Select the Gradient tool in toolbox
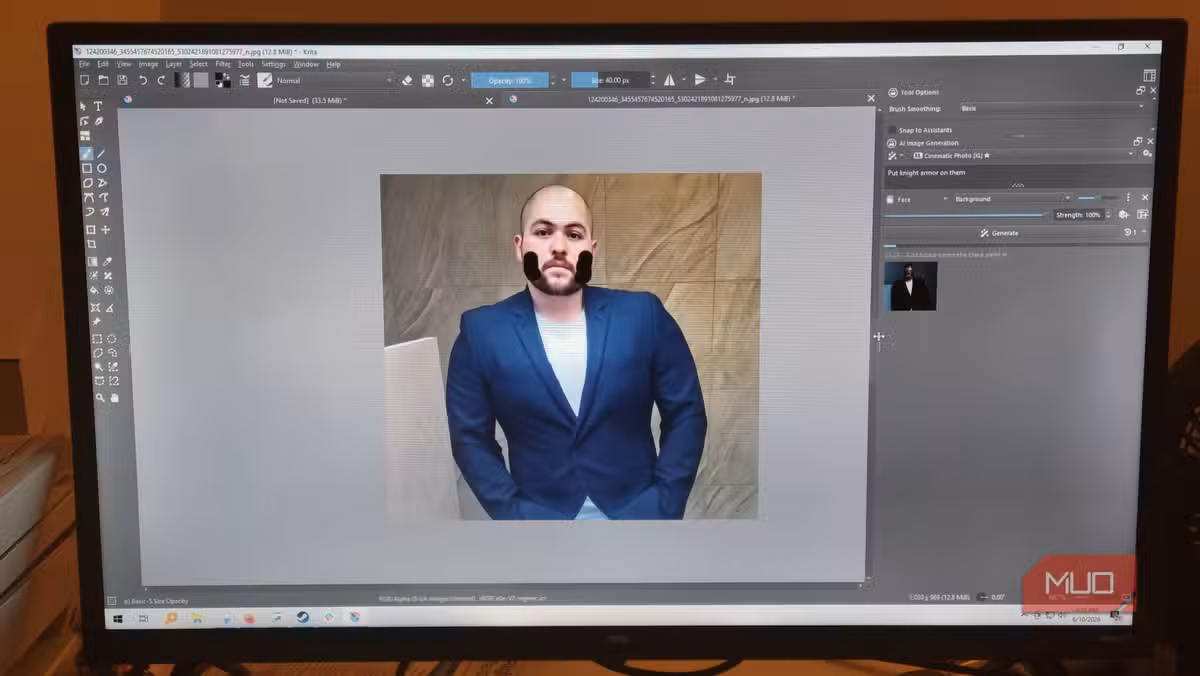Screen dimensions: 1200x676 click(93, 261)
